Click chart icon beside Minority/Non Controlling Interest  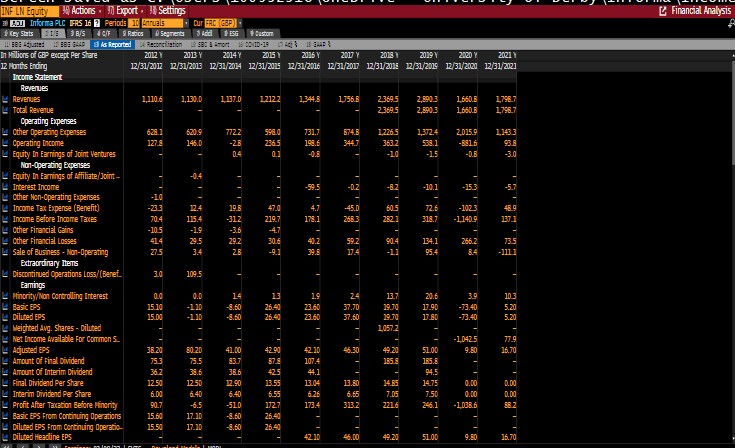click(5, 296)
